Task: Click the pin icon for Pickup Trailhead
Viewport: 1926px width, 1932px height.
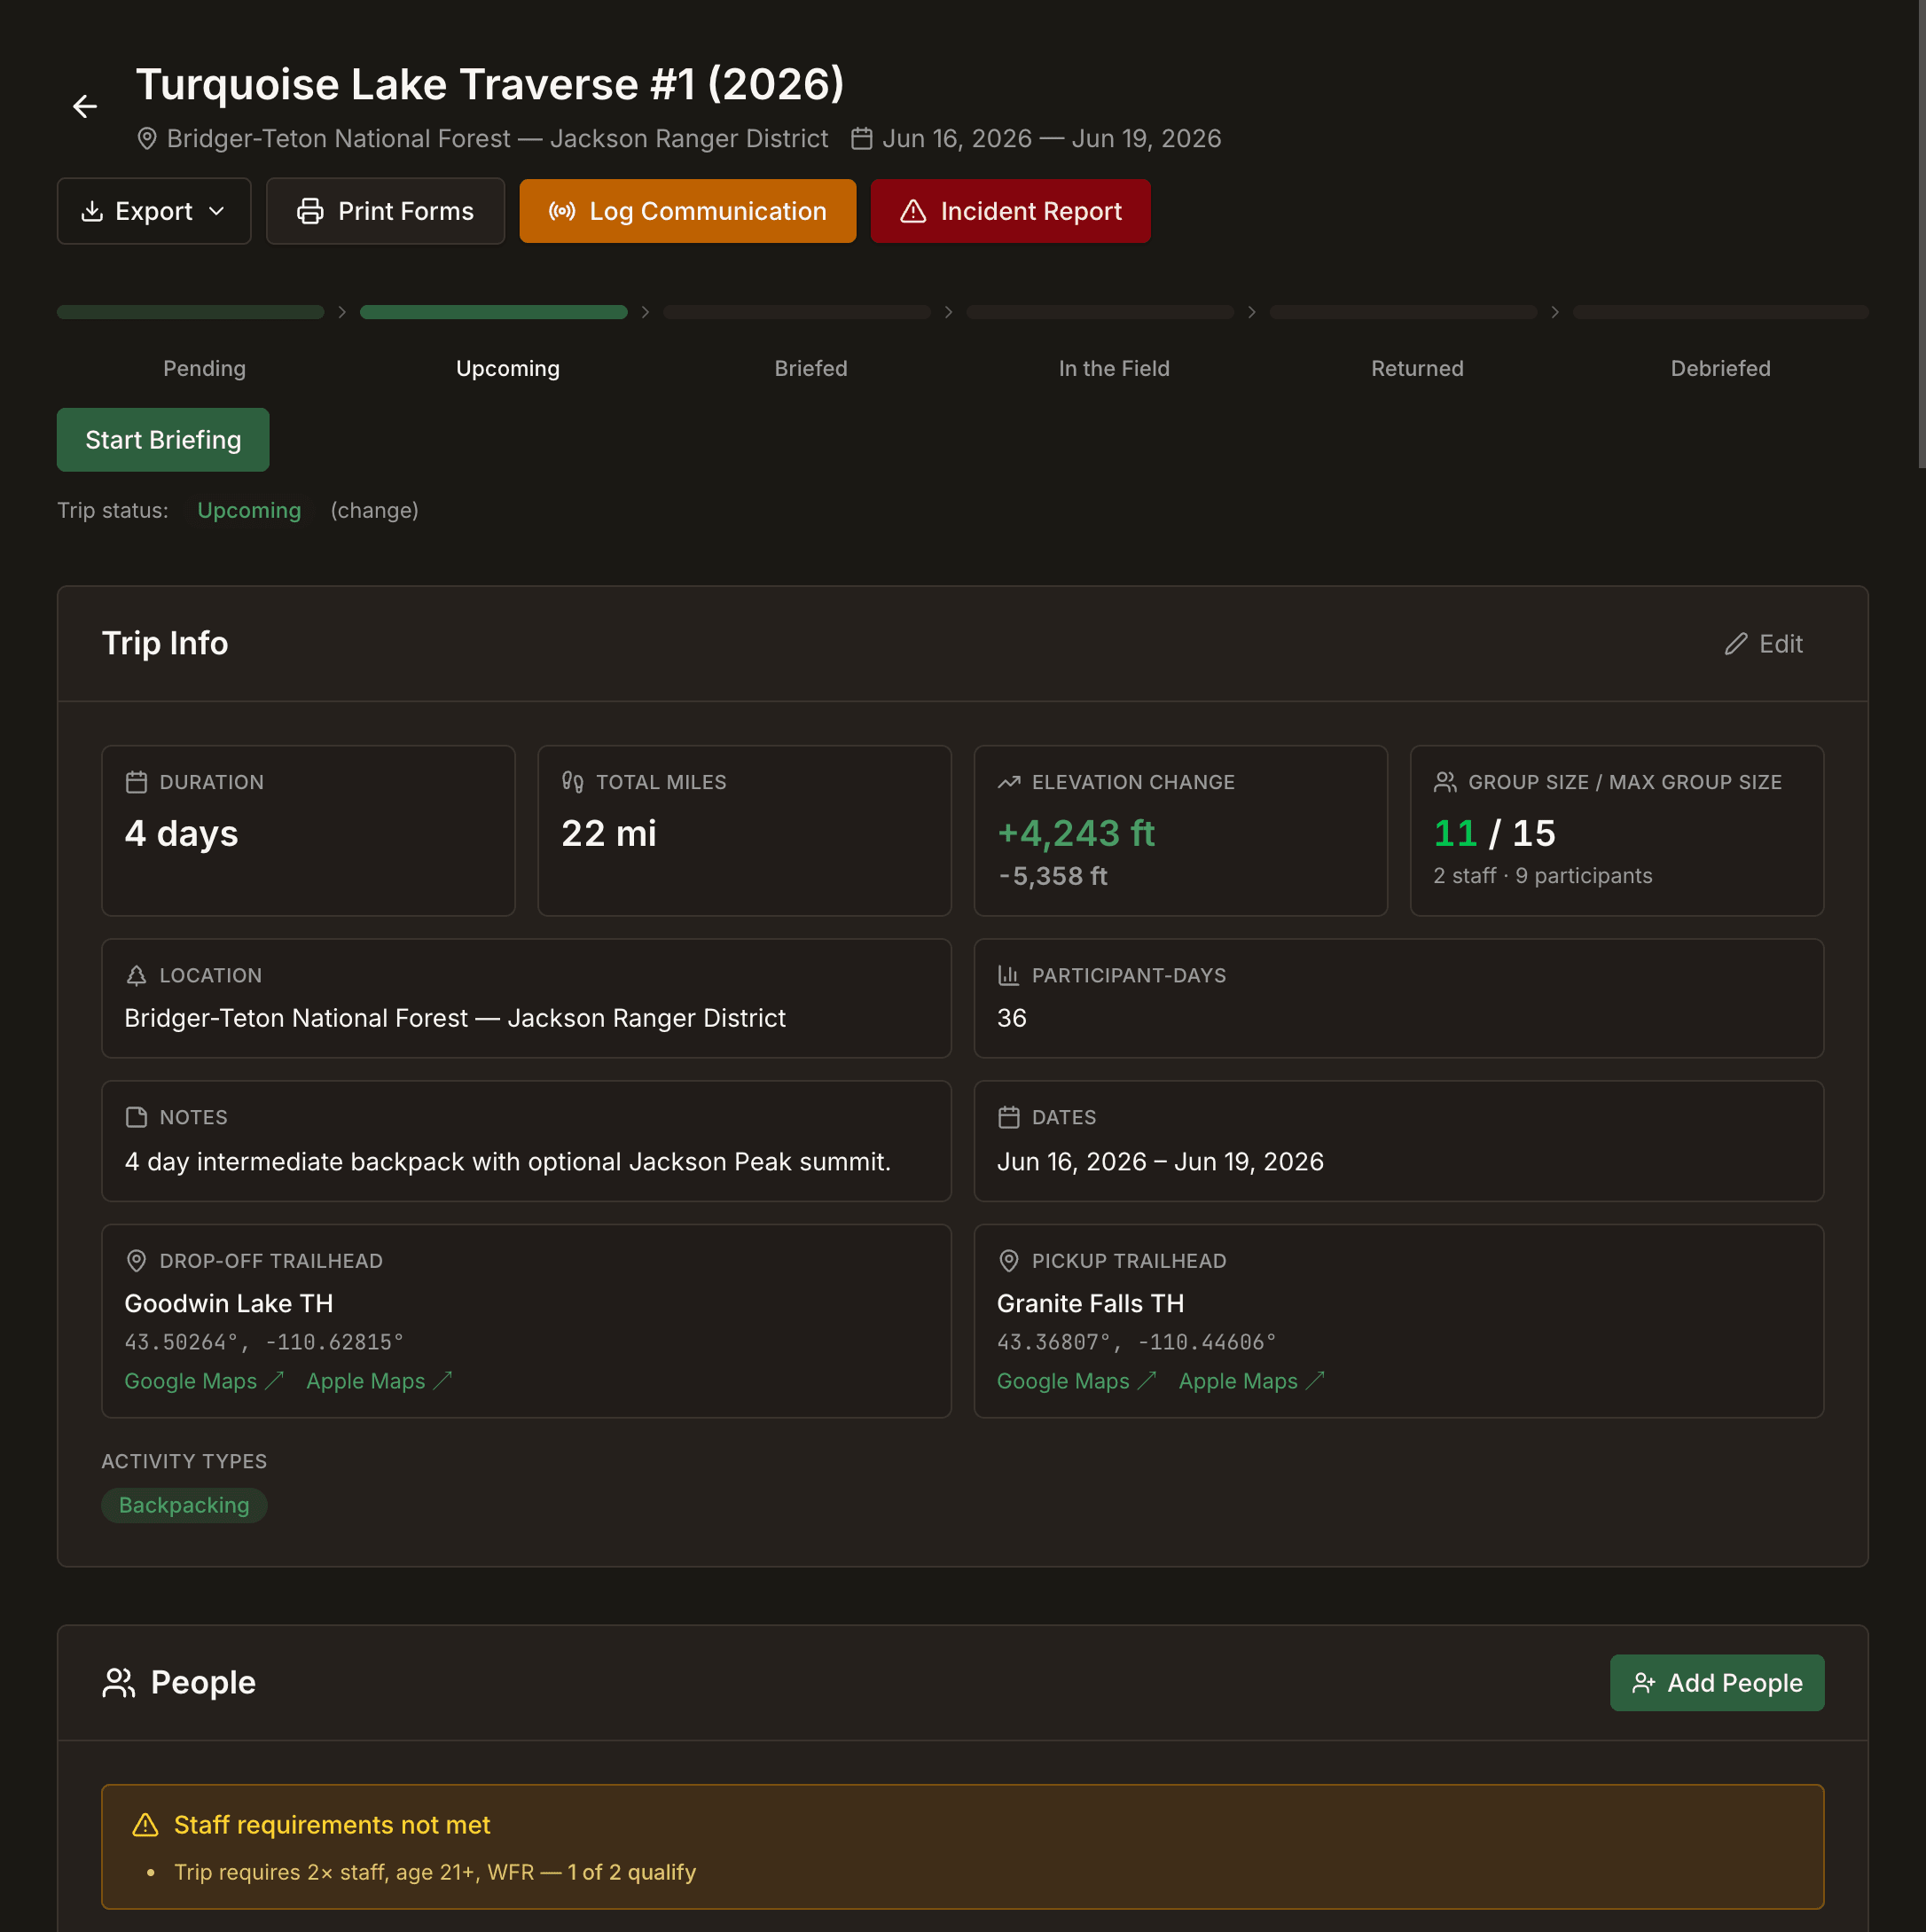Action: 1009,1261
